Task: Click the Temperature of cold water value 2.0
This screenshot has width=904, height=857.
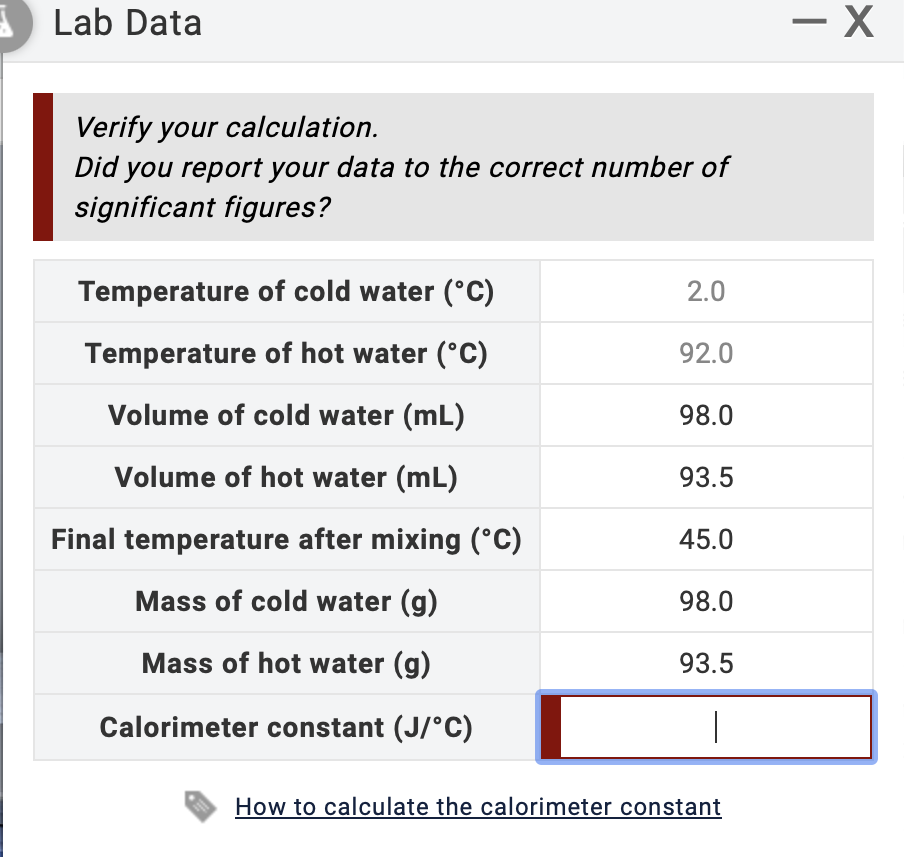Action: pos(706,290)
